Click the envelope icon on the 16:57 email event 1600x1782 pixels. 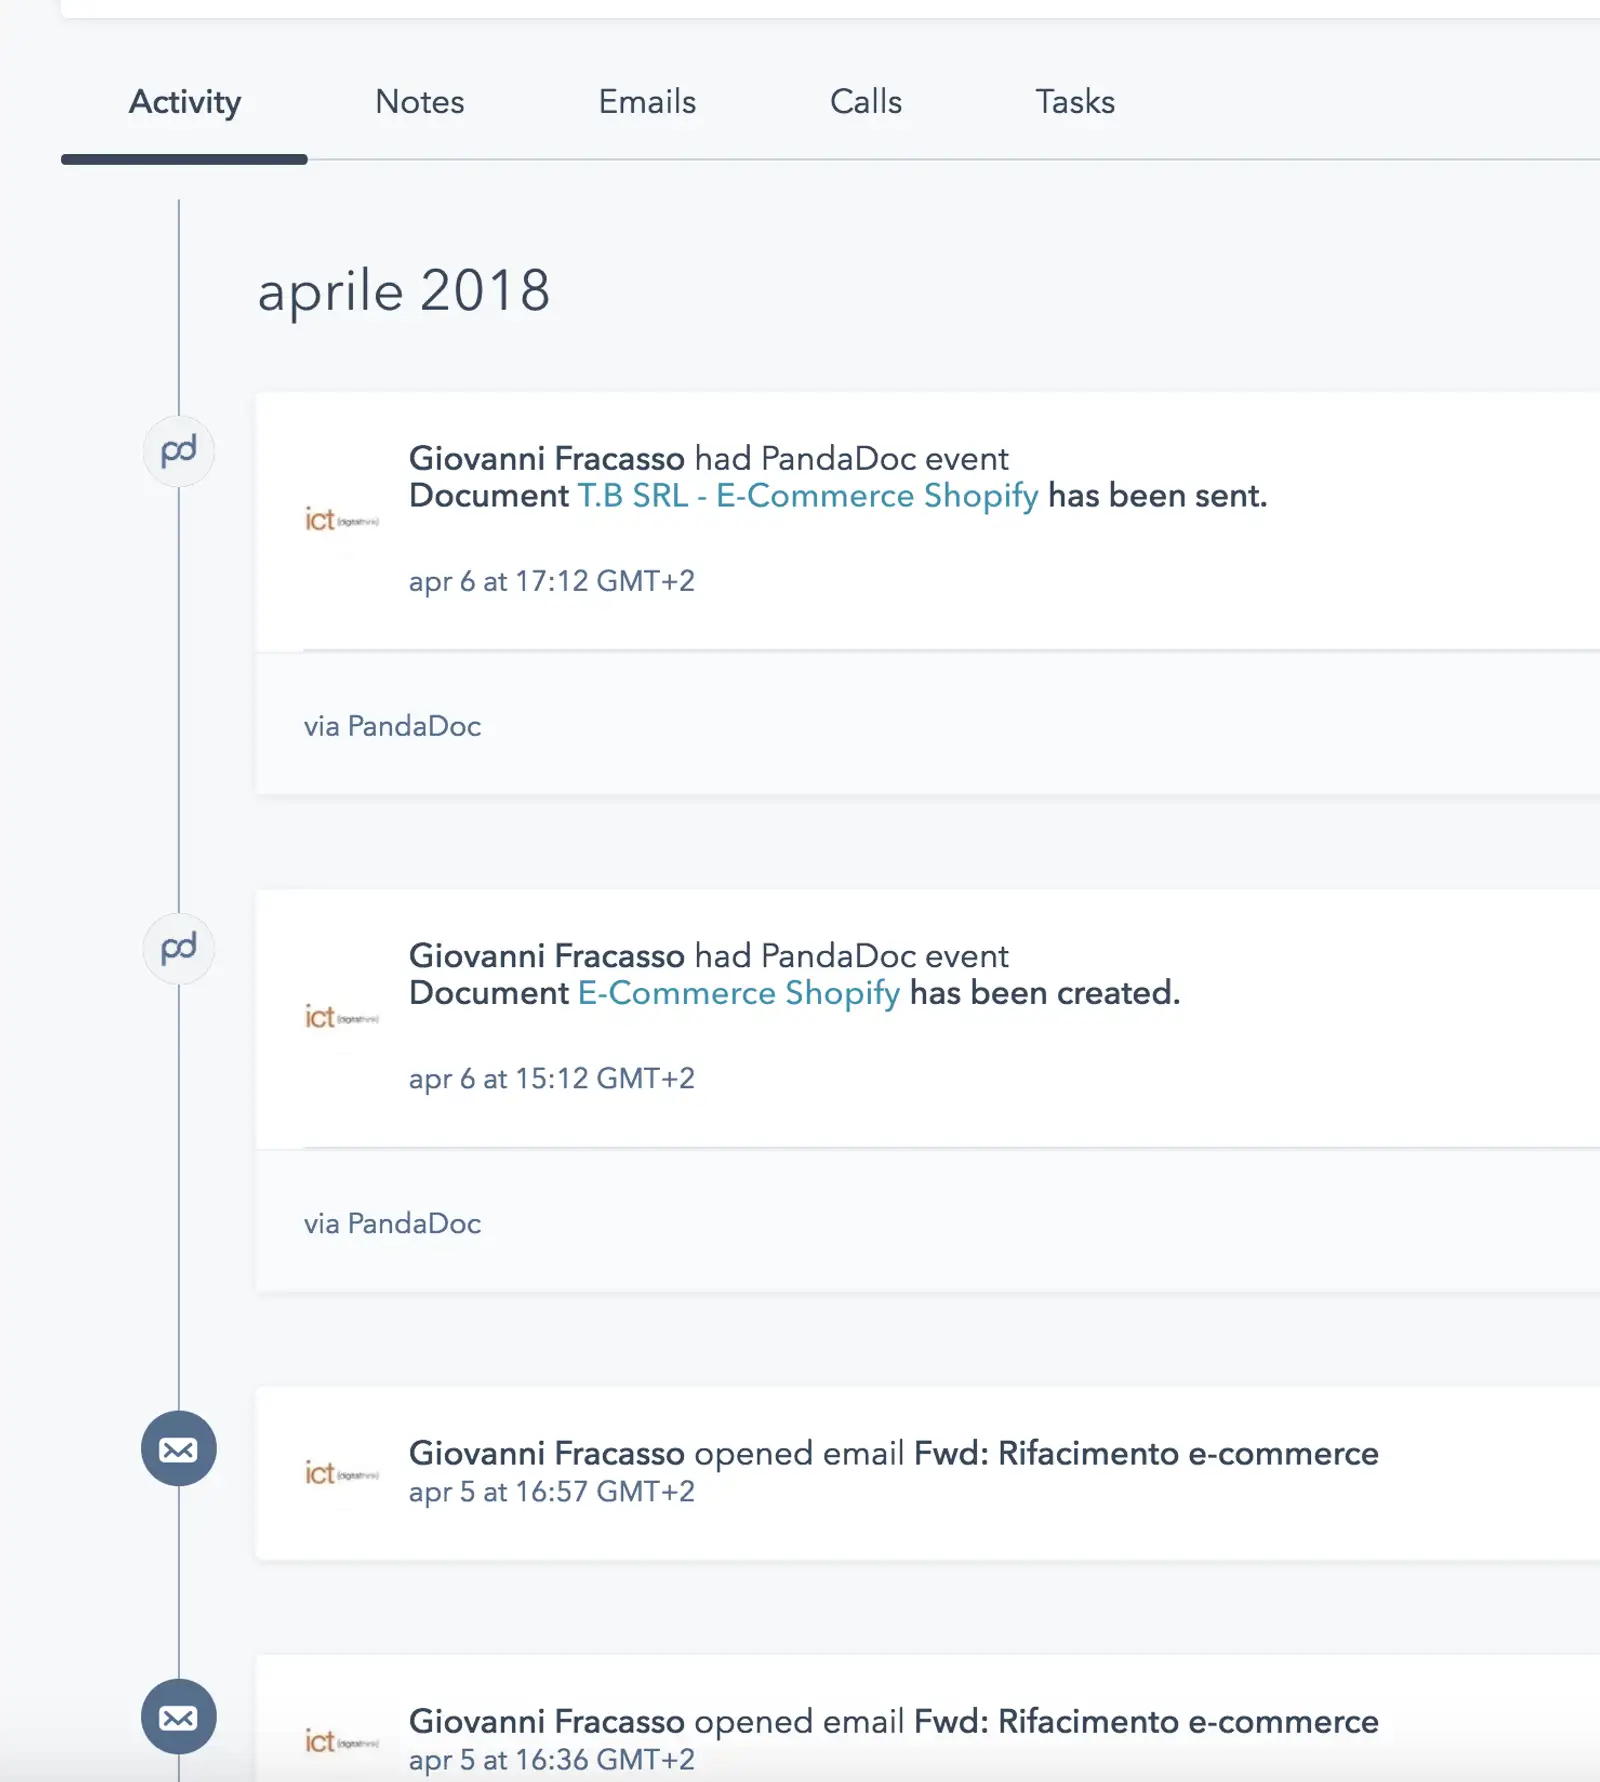tap(178, 1450)
